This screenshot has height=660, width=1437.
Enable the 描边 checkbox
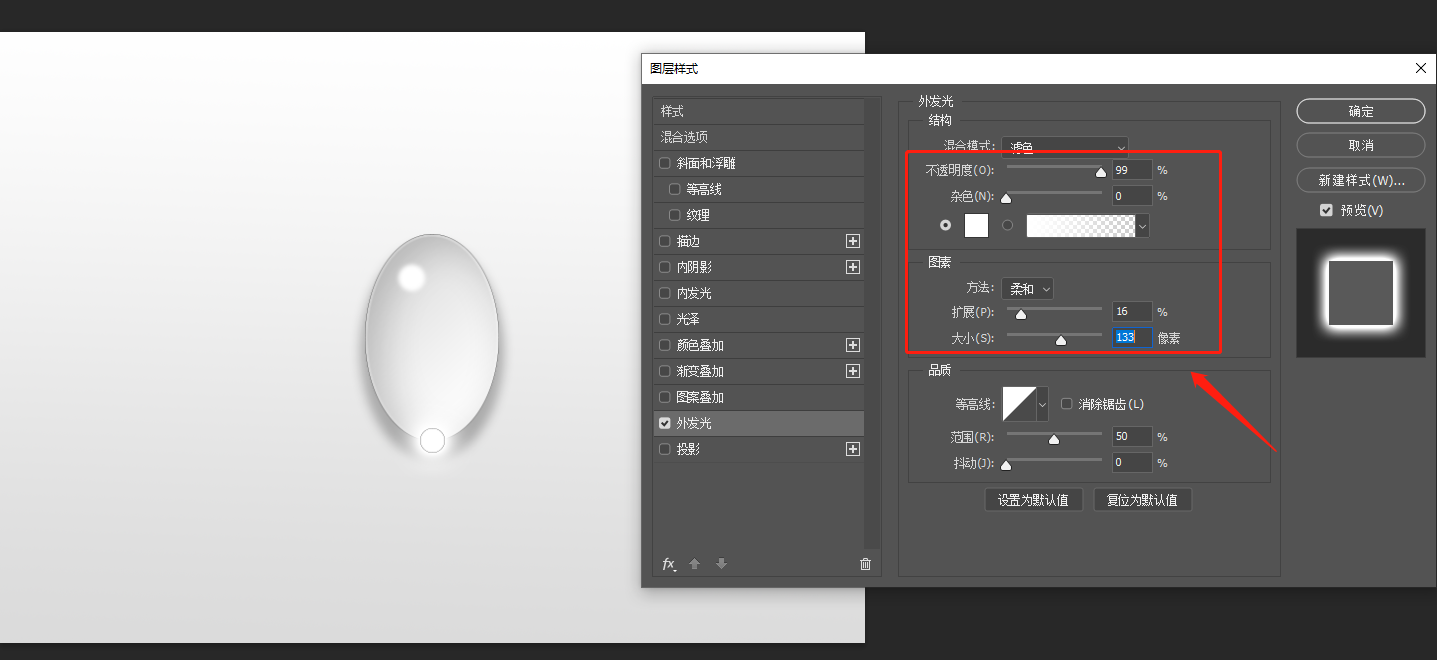[x=665, y=241]
